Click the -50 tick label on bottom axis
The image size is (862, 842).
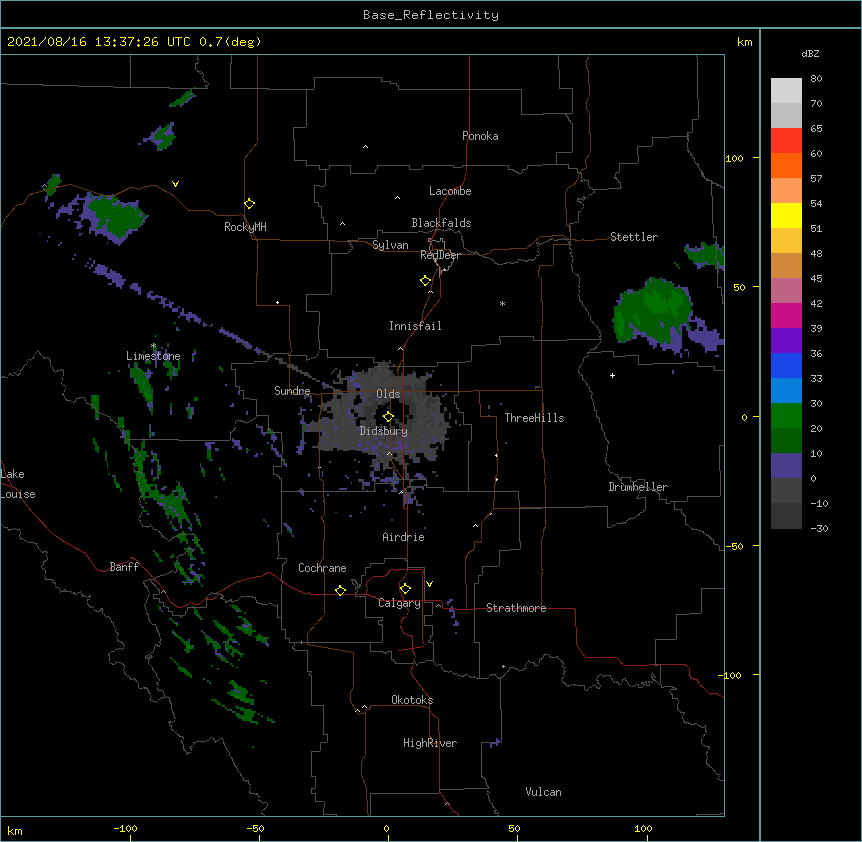(x=255, y=829)
